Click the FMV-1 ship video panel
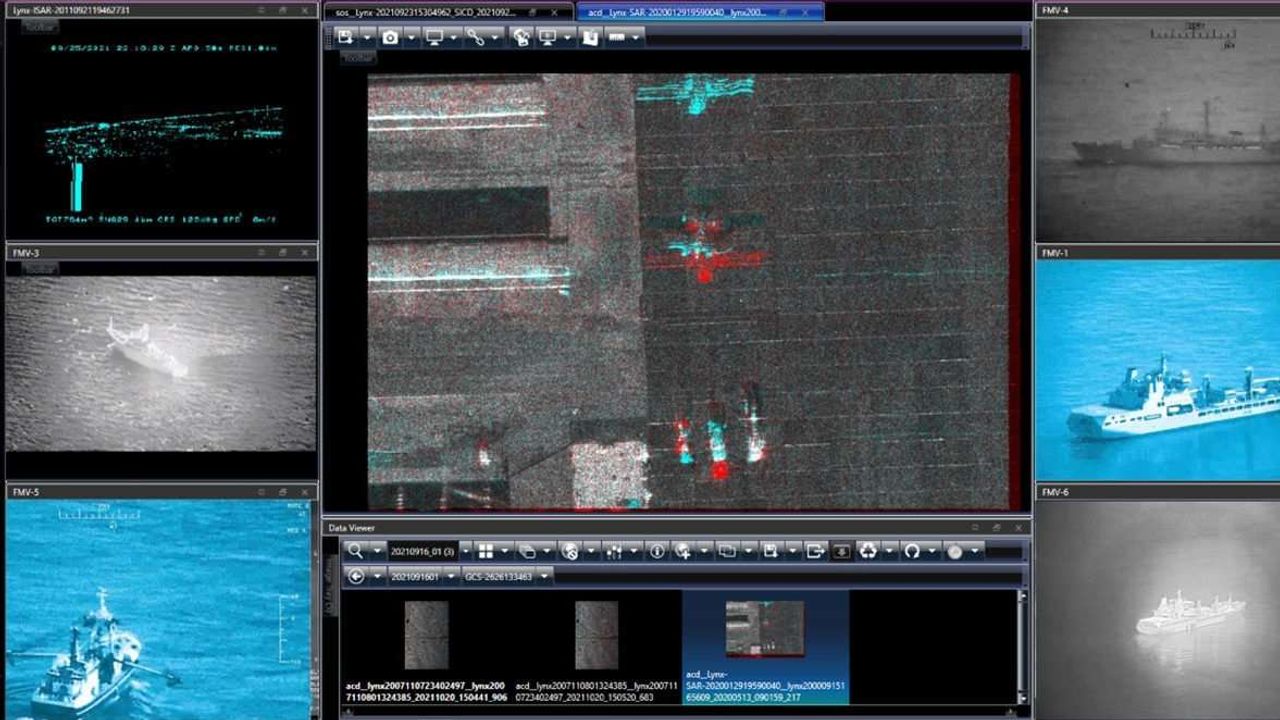Screen dimensions: 1280x720 point(1157,370)
